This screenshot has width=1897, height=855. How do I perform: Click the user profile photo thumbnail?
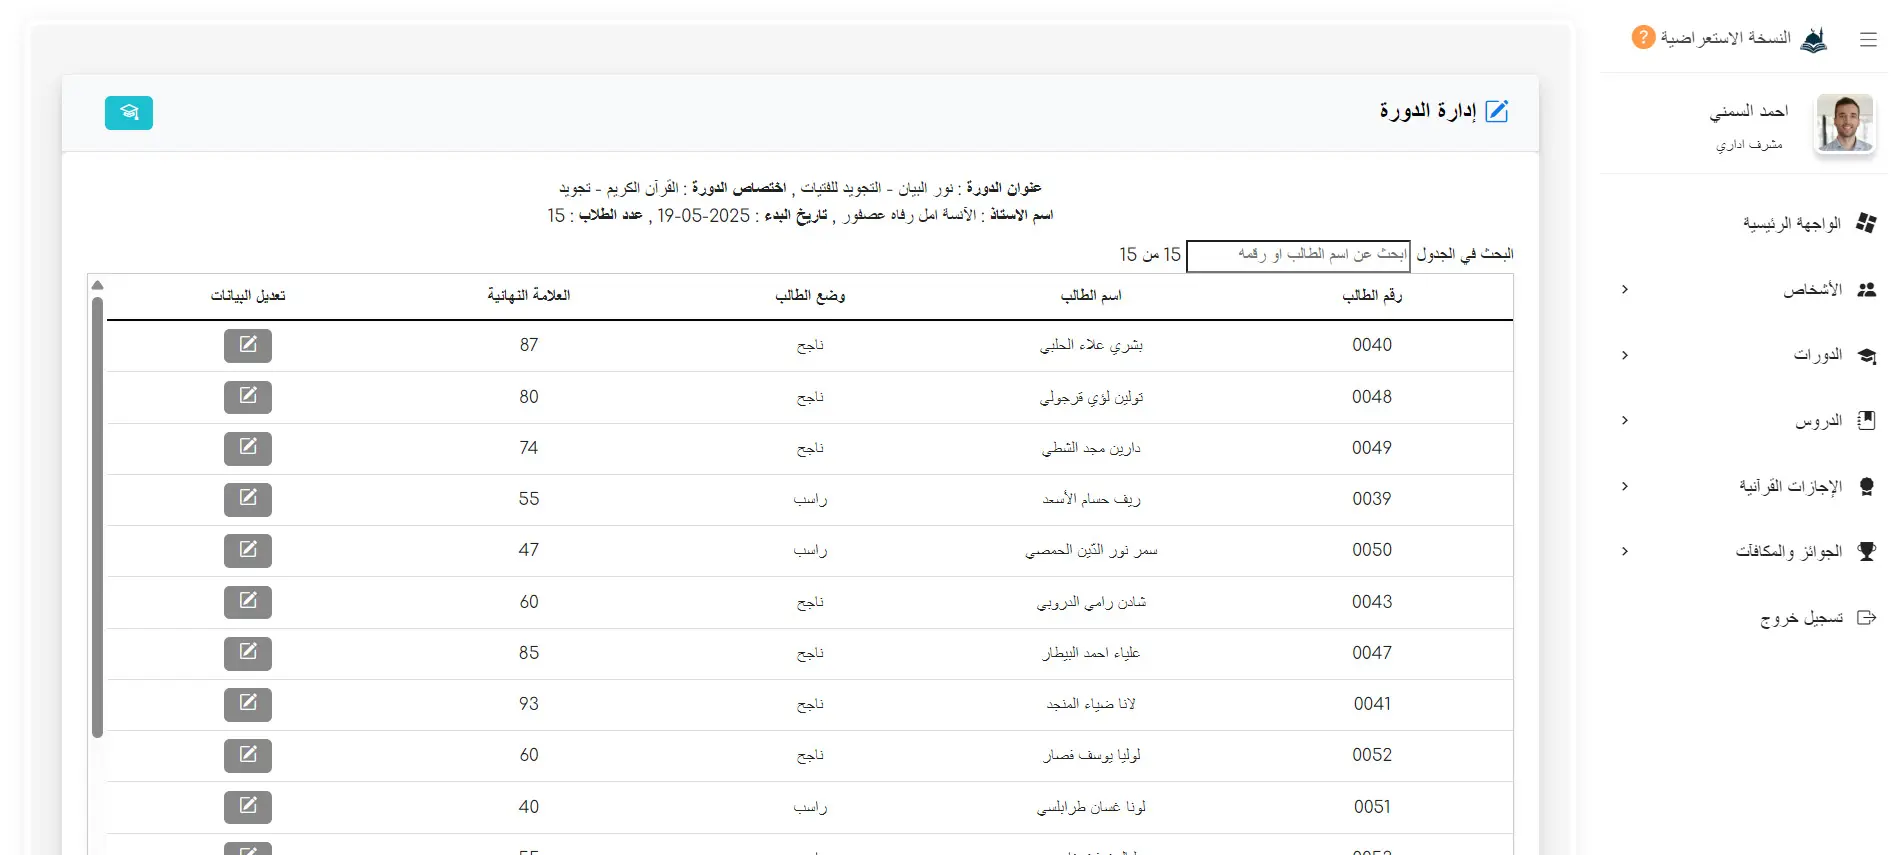pyautogui.click(x=1844, y=124)
